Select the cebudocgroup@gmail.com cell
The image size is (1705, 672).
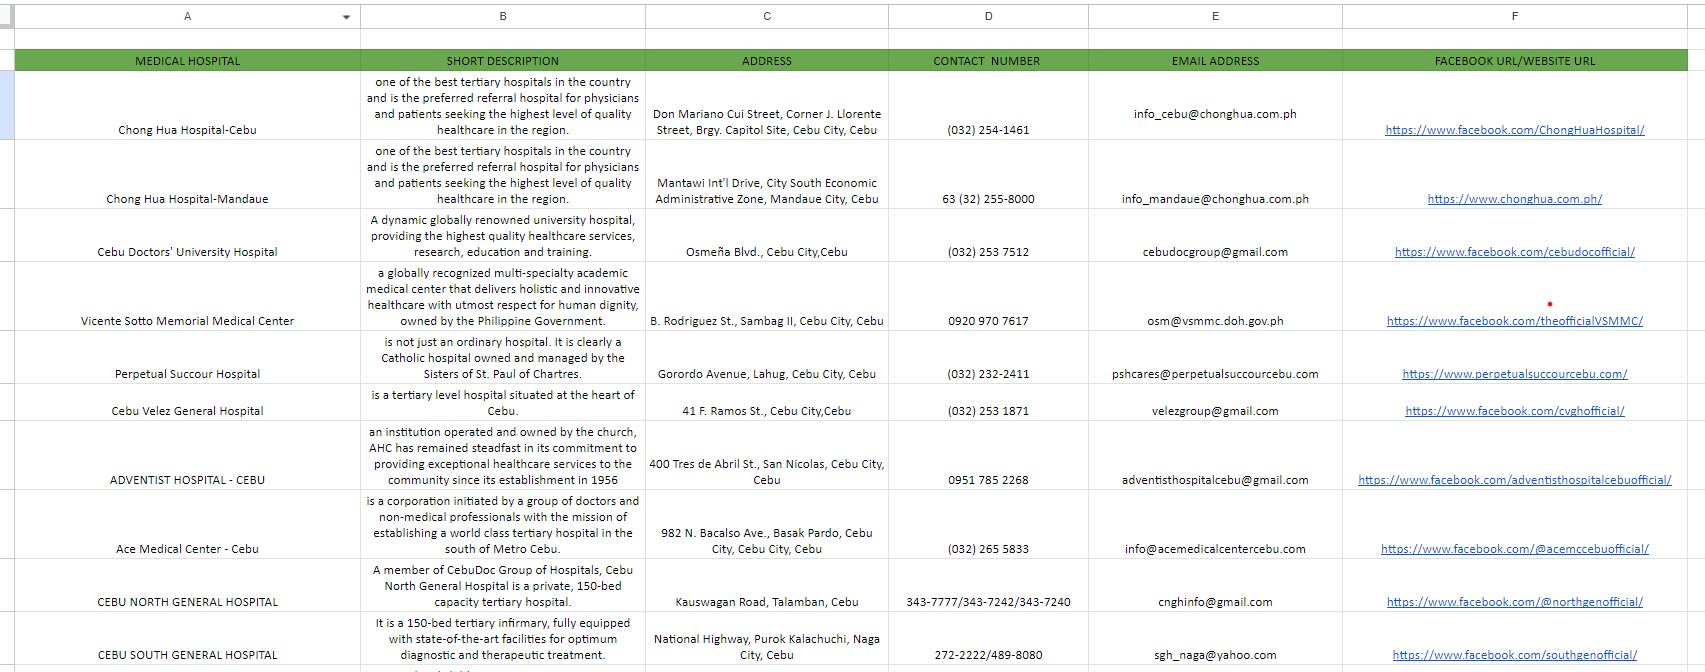(x=1215, y=236)
